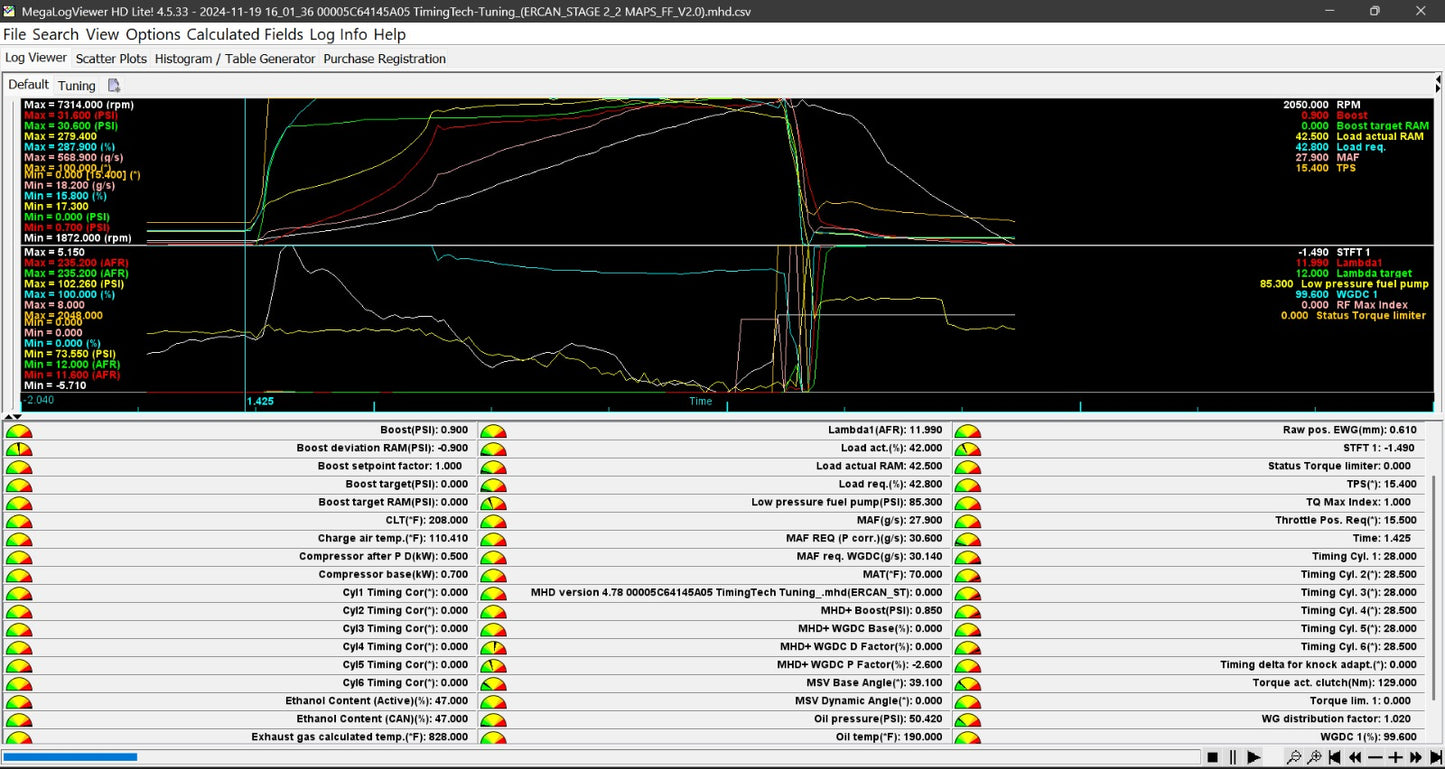
Task: Select the zoom-out magnifier icon
Action: (1295, 757)
